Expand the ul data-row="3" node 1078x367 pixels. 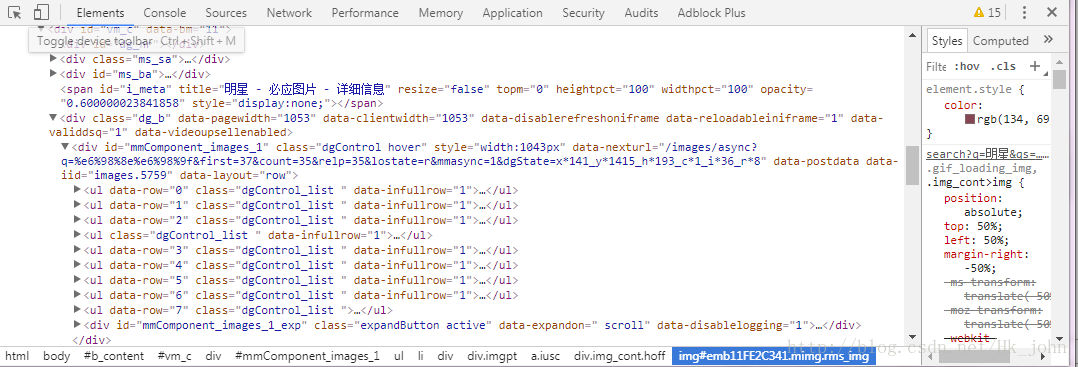coord(77,250)
